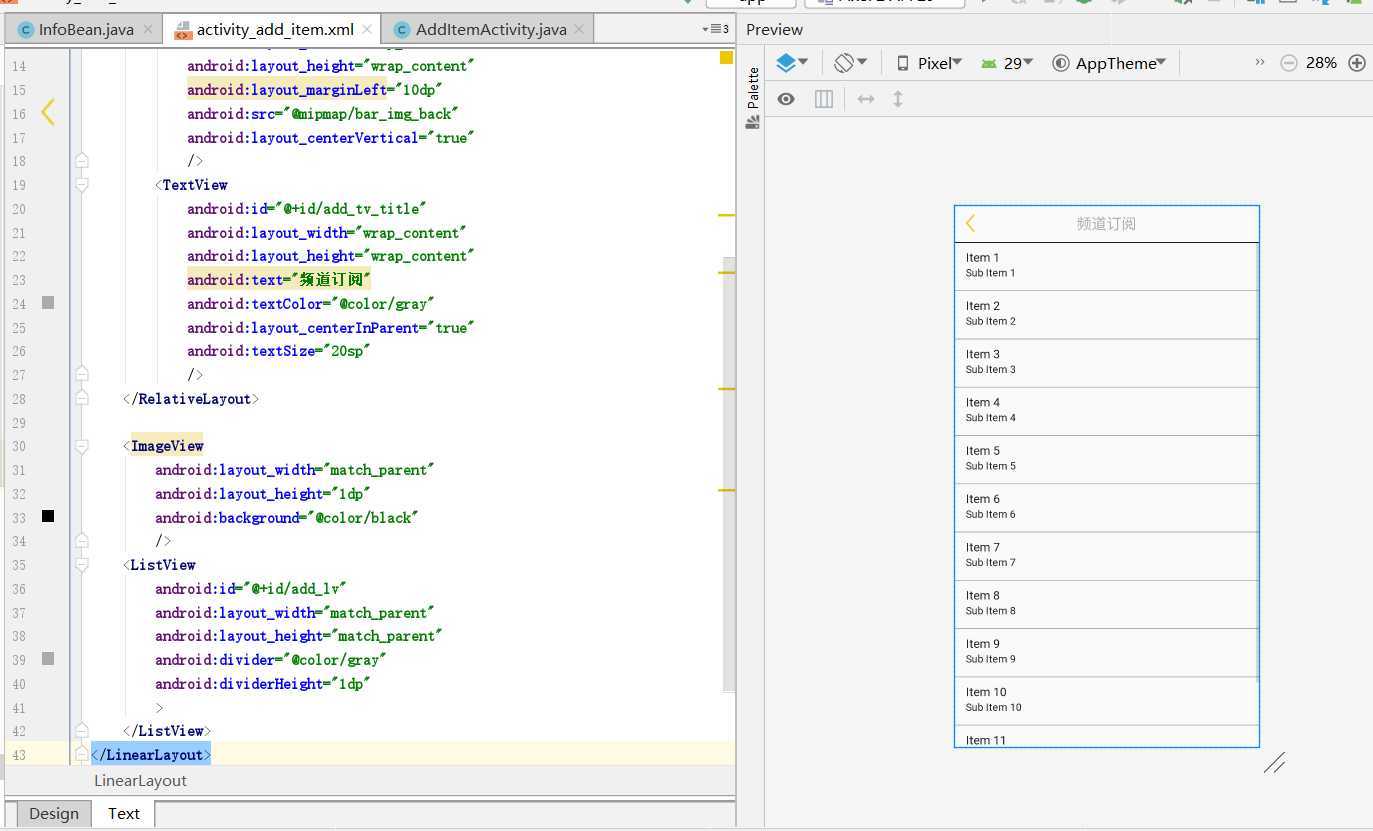Click the editor vertical scrollbar thumb
This screenshot has height=831, width=1373.
[x=729, y=475]
